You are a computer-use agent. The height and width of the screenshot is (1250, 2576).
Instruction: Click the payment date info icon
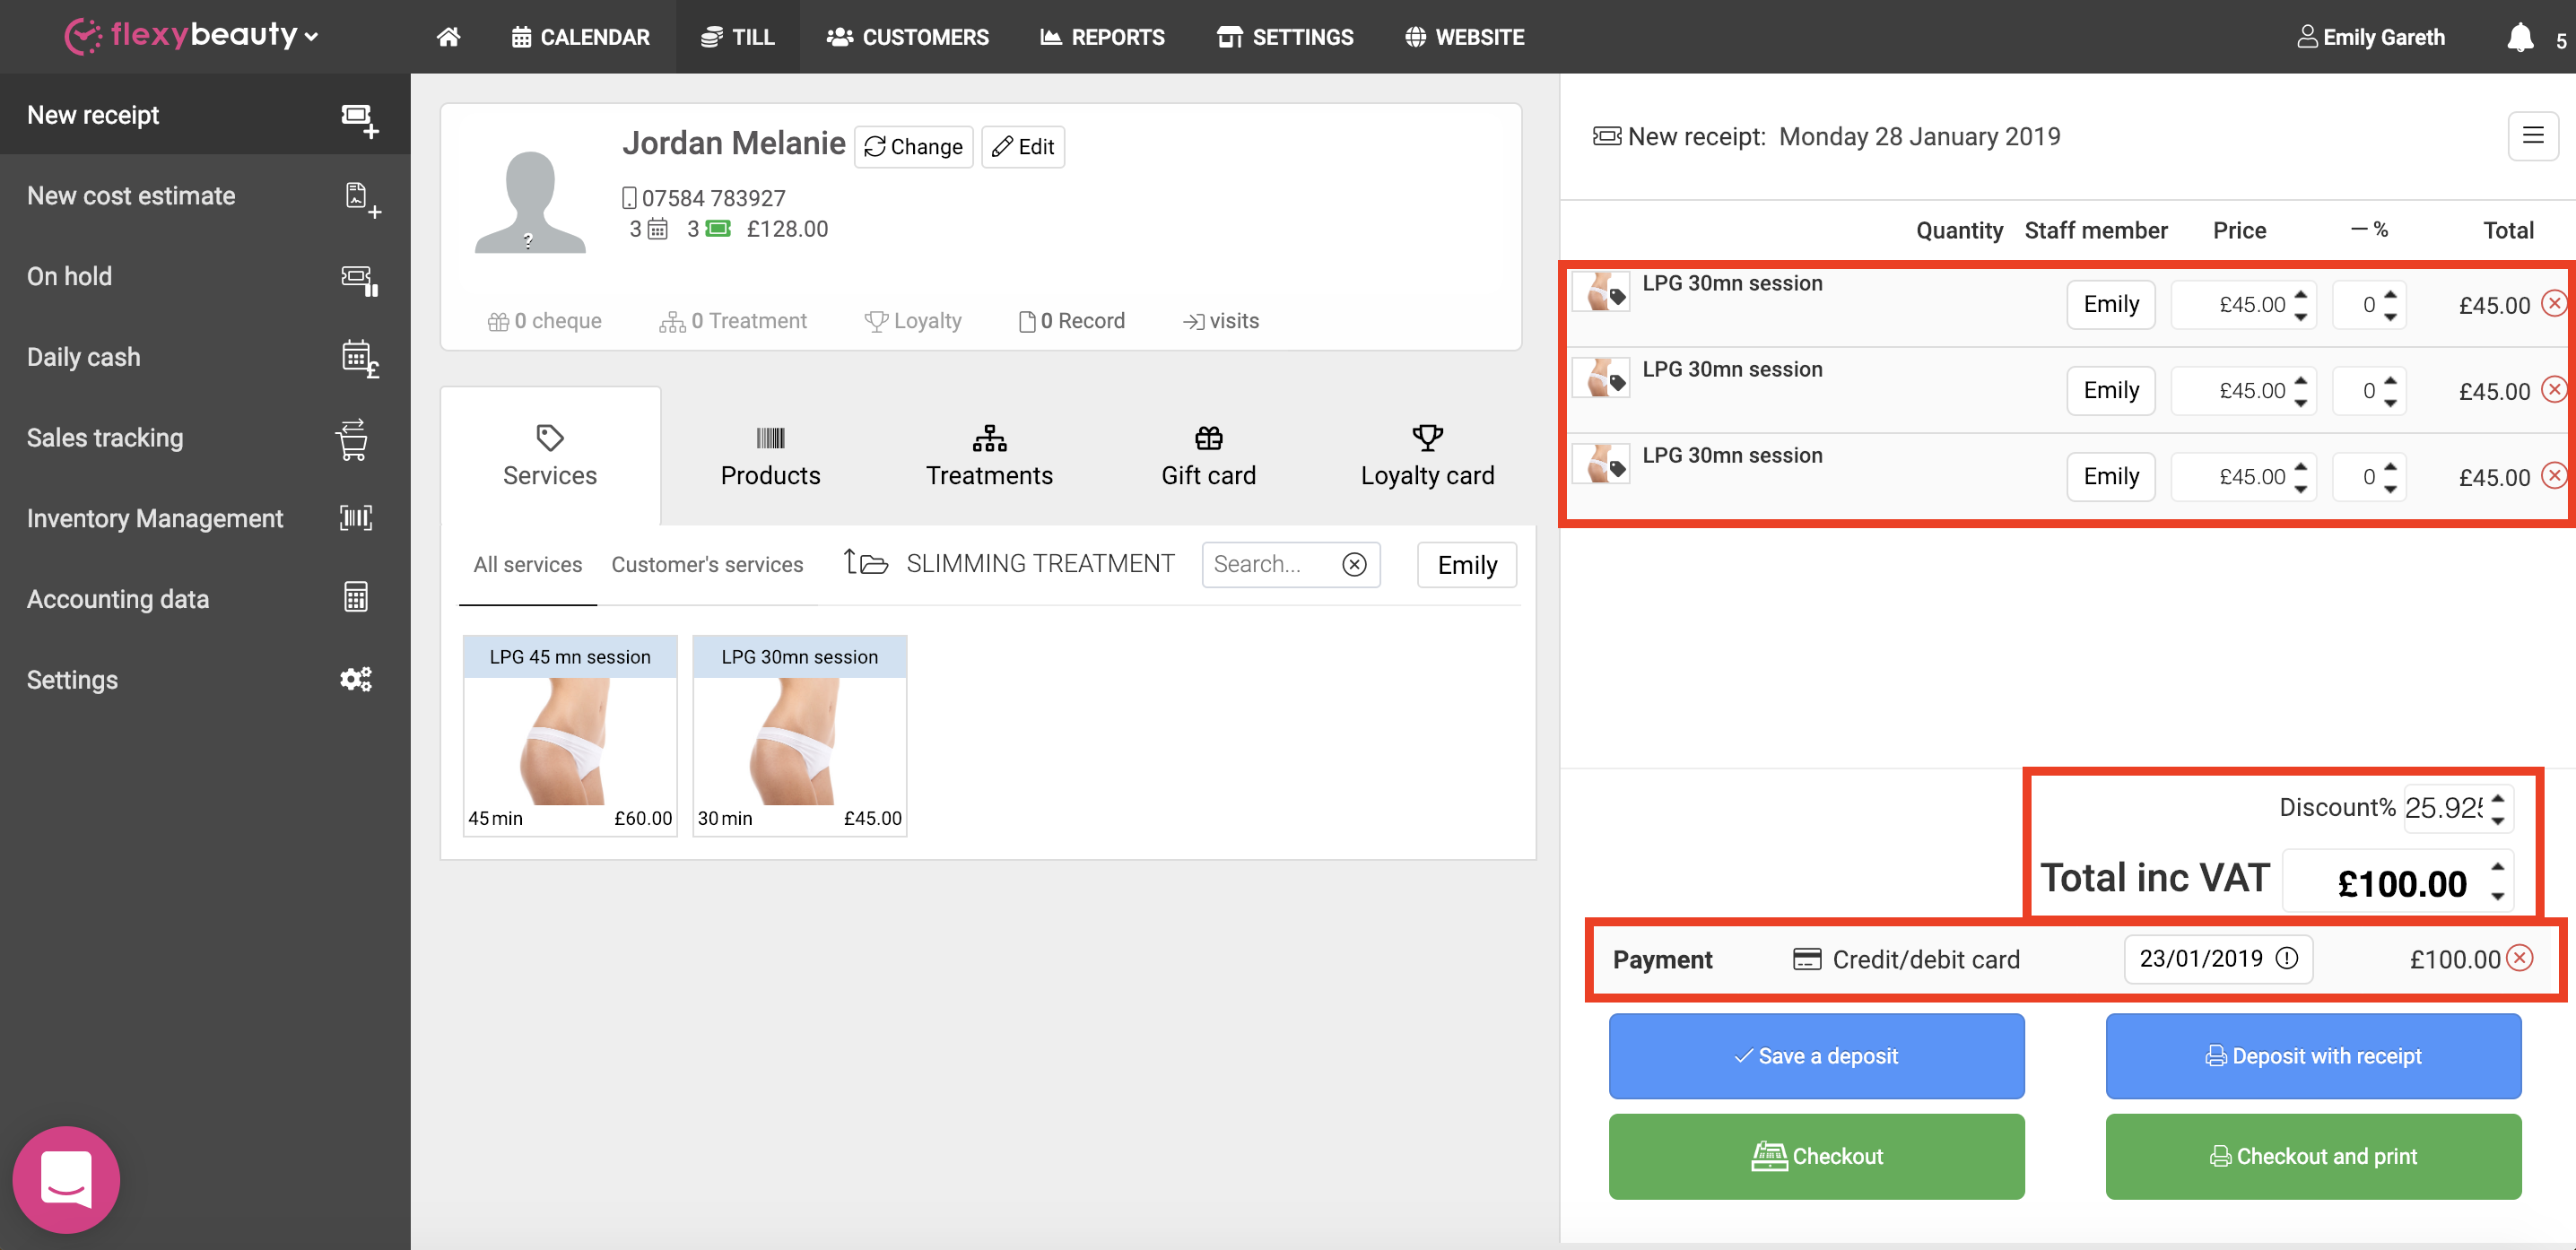(2286, 958)
